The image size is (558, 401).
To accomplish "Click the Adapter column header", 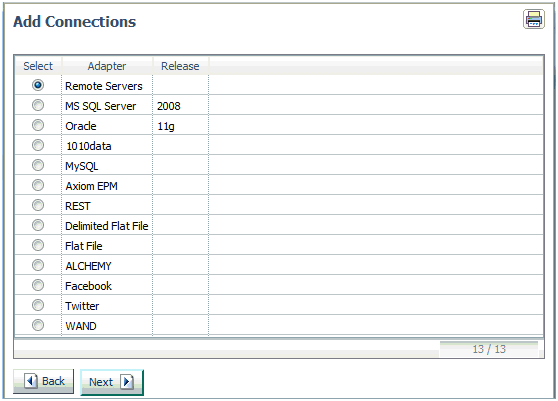I will (107, 66).
